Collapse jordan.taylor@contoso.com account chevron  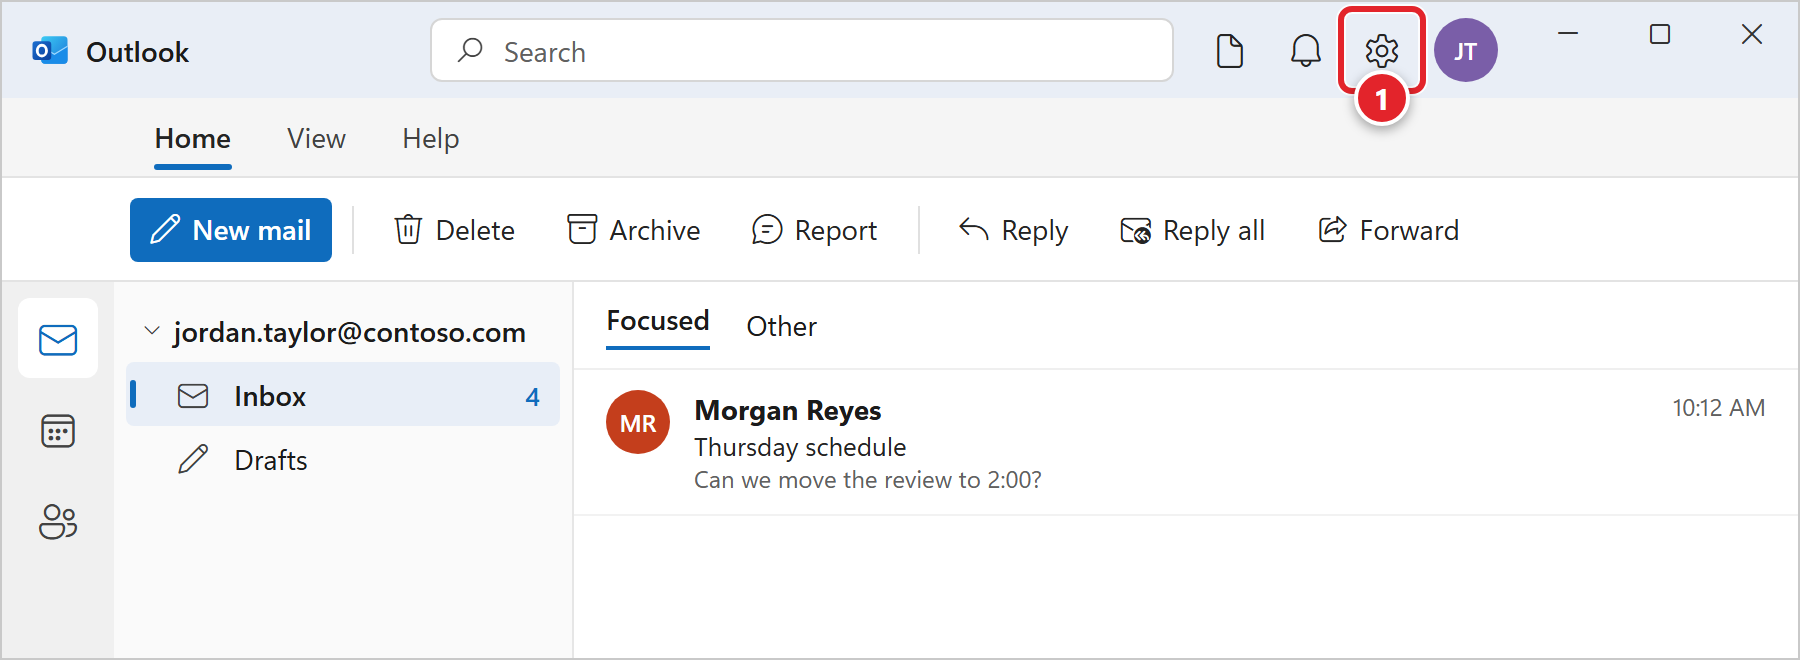[x=152, y=330]
